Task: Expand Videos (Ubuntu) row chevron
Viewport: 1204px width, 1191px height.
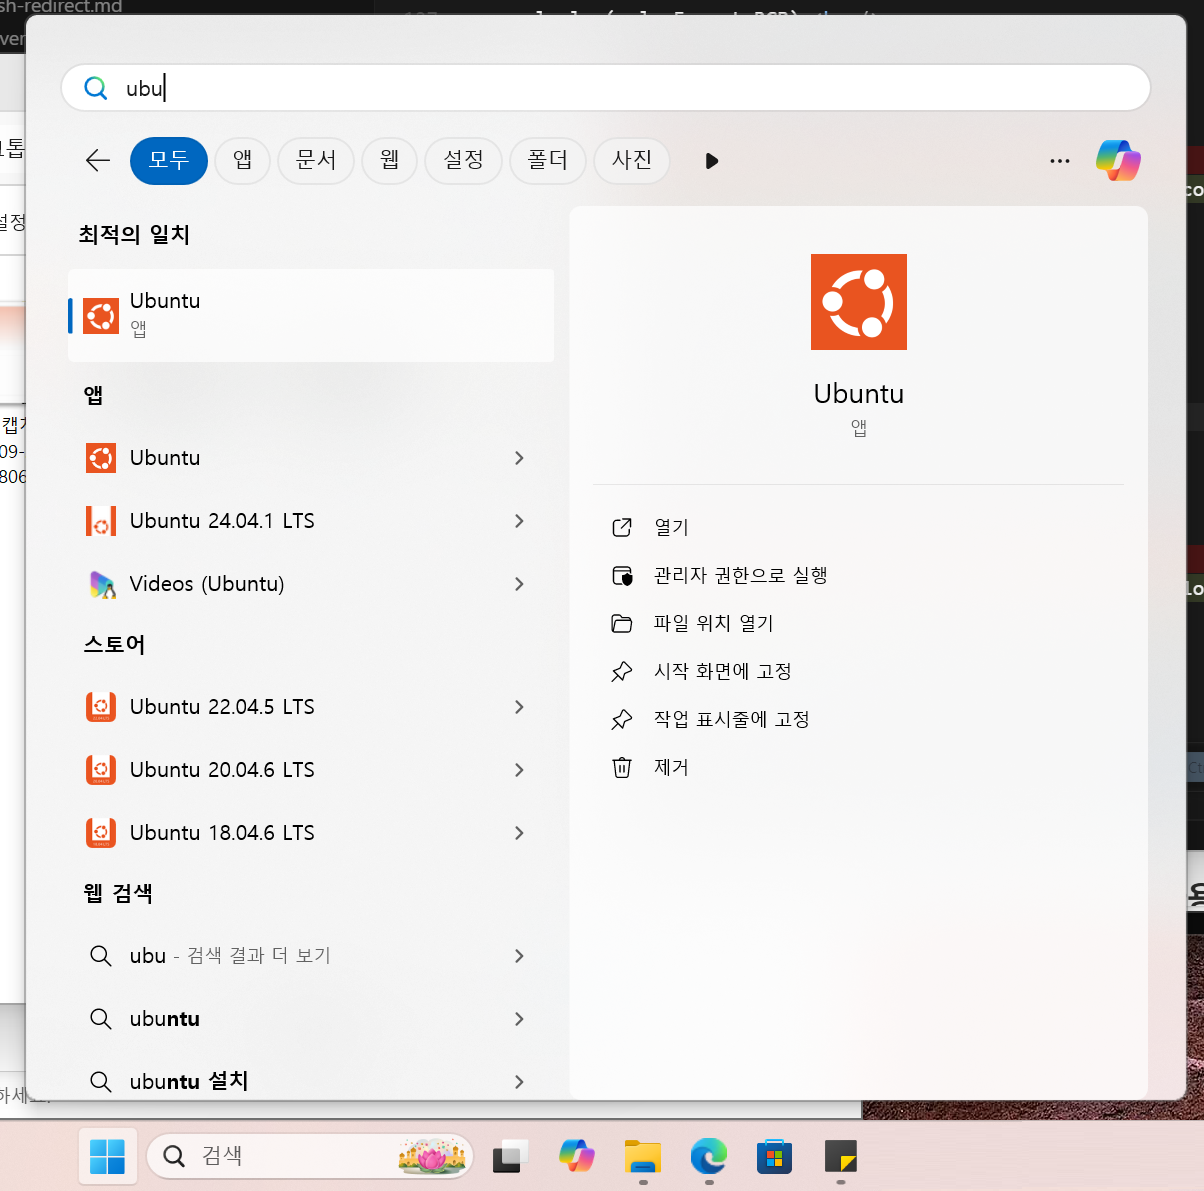Action: pos(519,584)
